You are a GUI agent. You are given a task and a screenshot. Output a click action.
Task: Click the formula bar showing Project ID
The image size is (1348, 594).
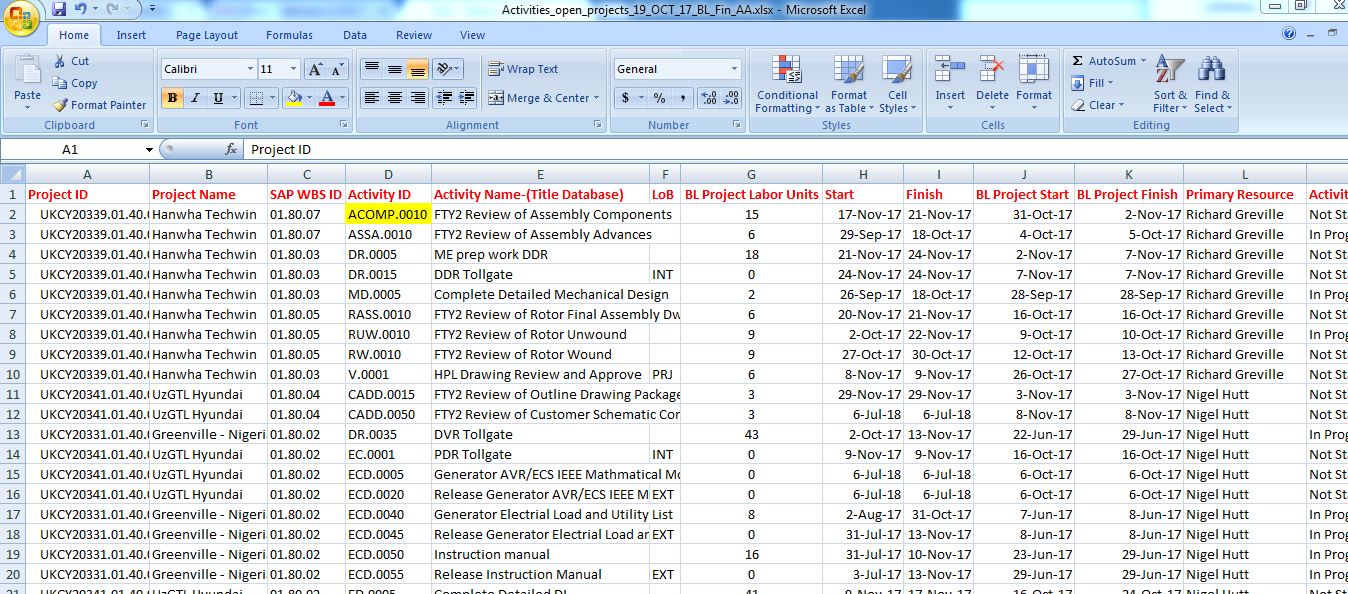(x=795, y=149)
